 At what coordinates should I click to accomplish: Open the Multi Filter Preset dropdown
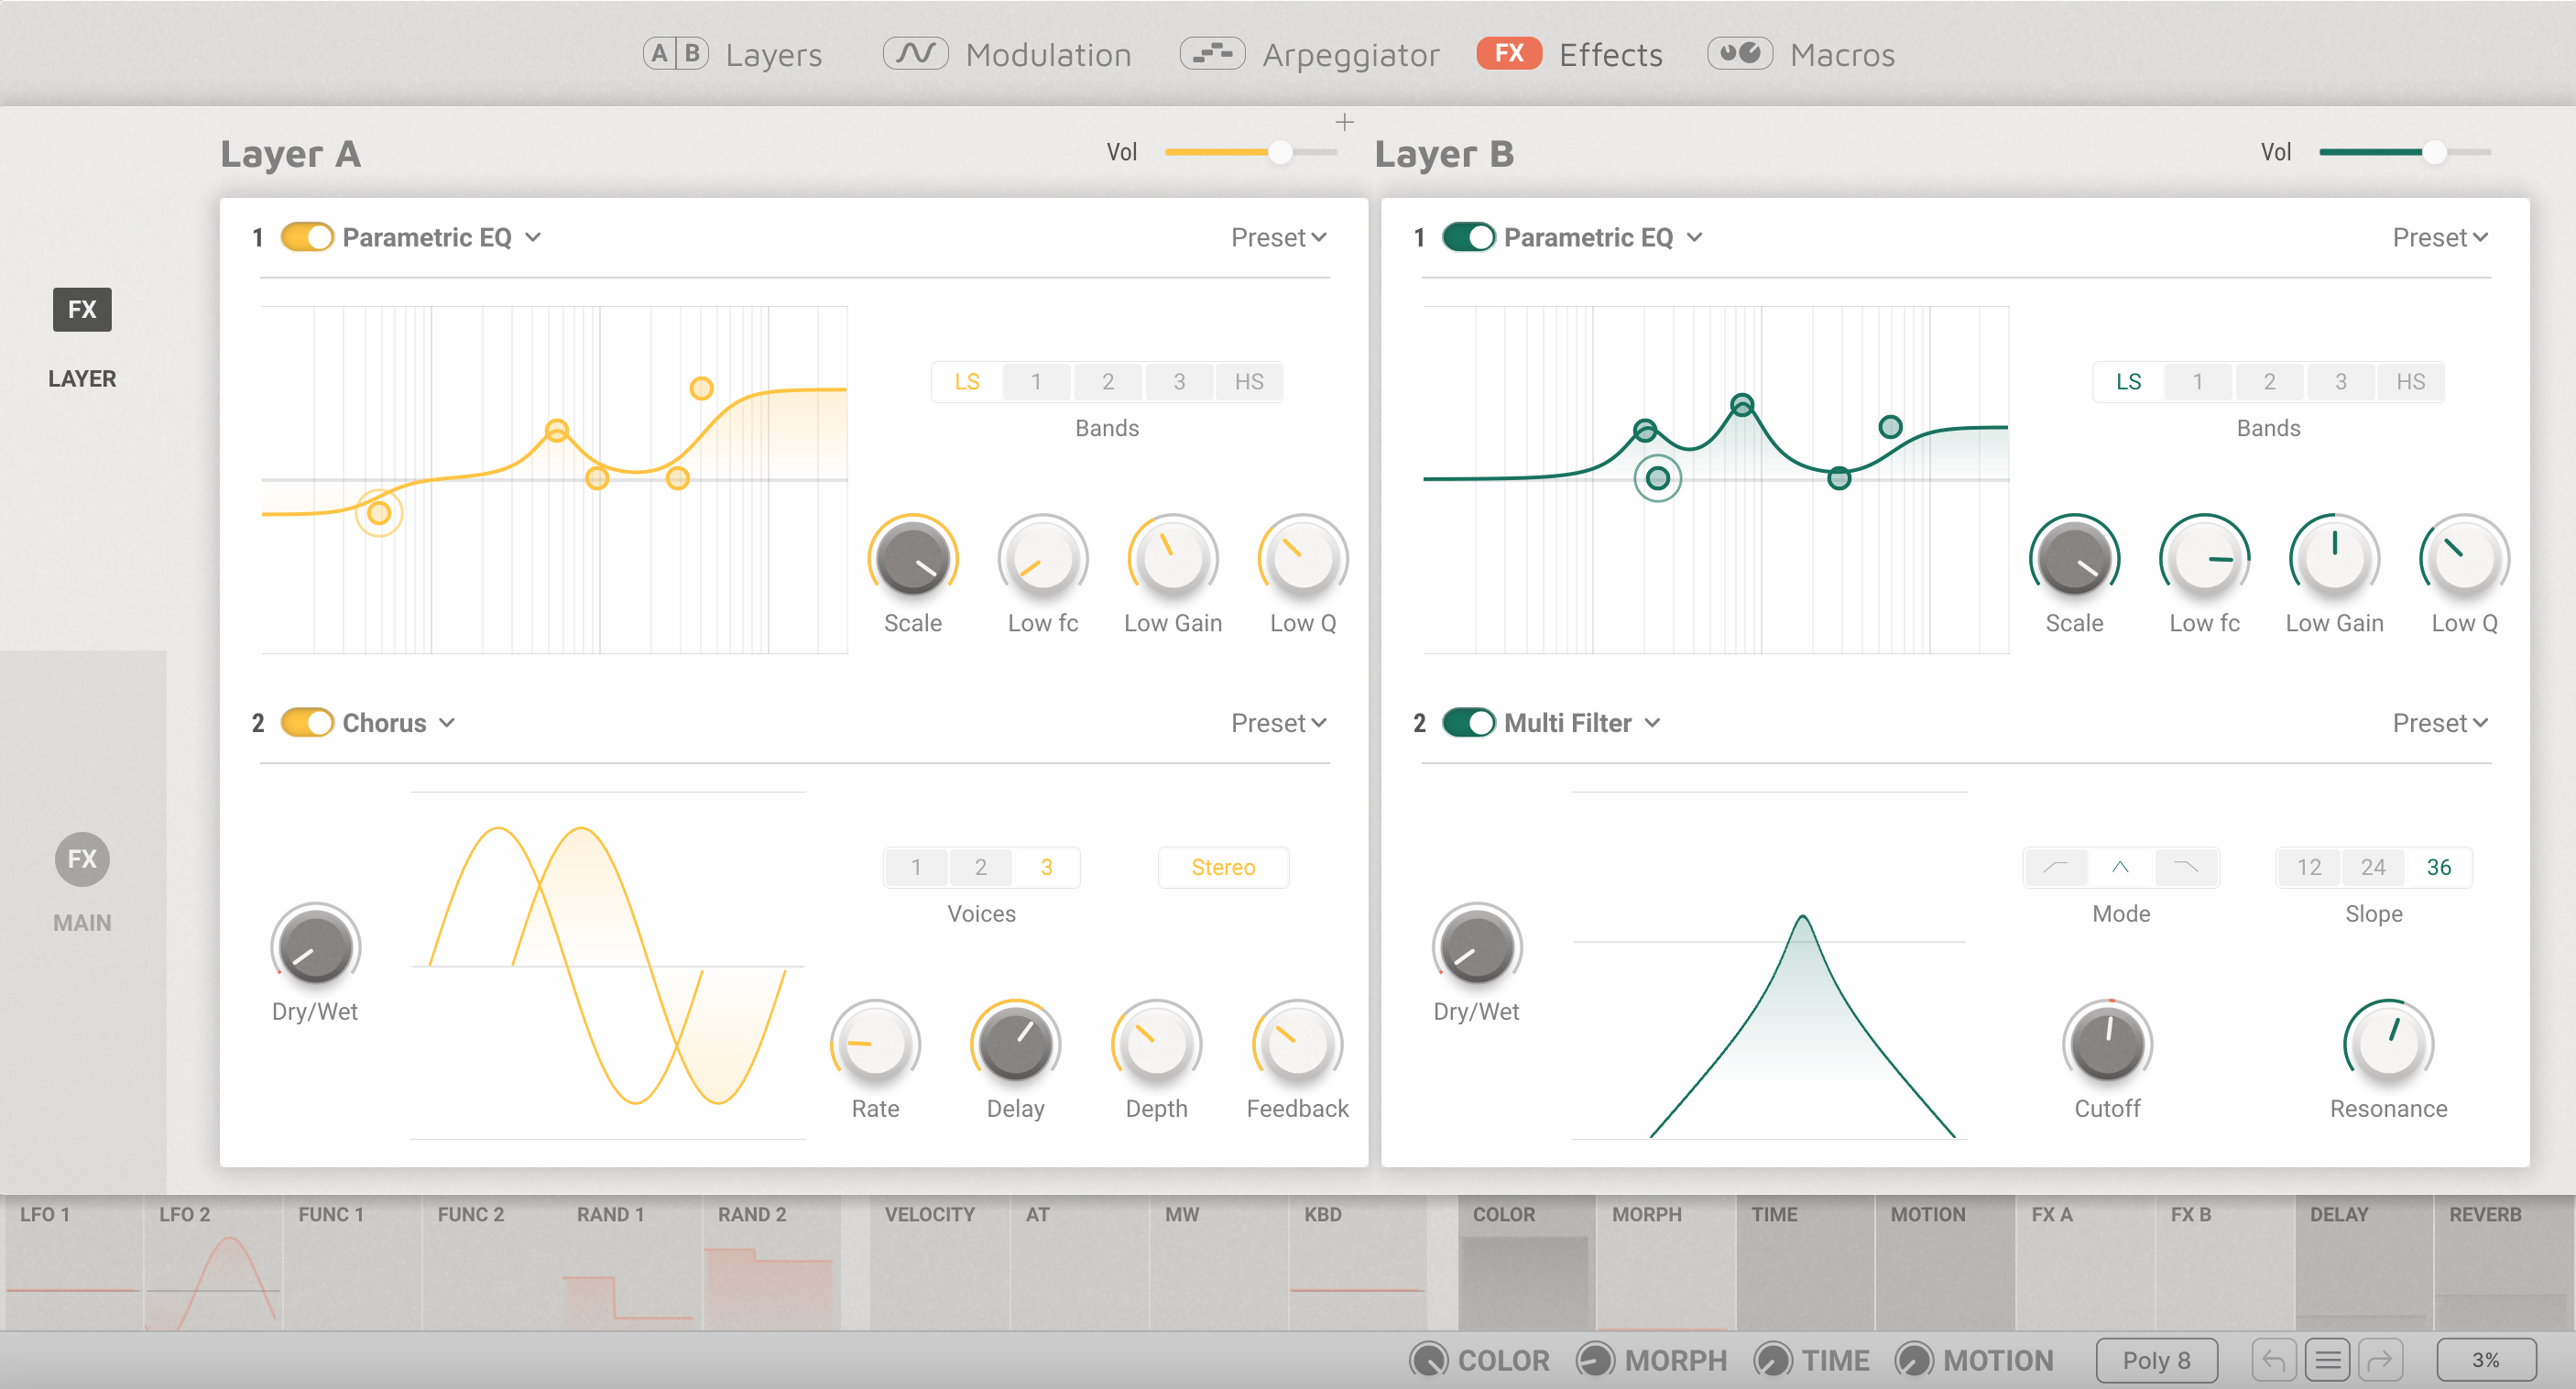point(2441,722)
